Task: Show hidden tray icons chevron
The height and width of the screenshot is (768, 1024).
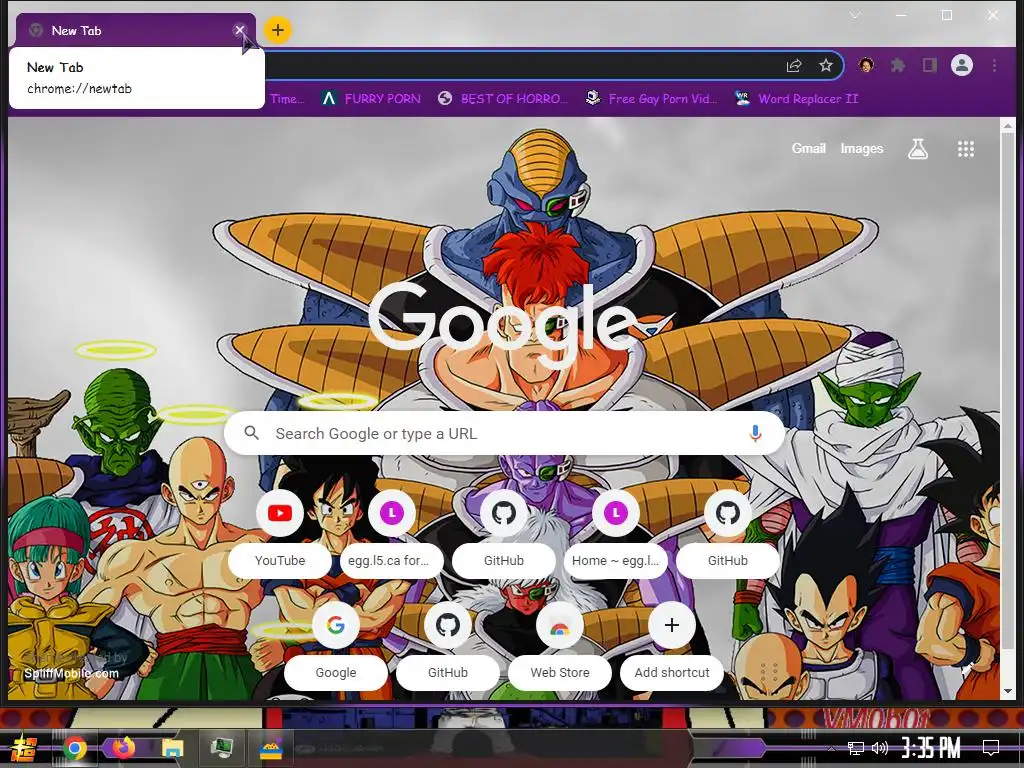Action: (x=831, y=748)
